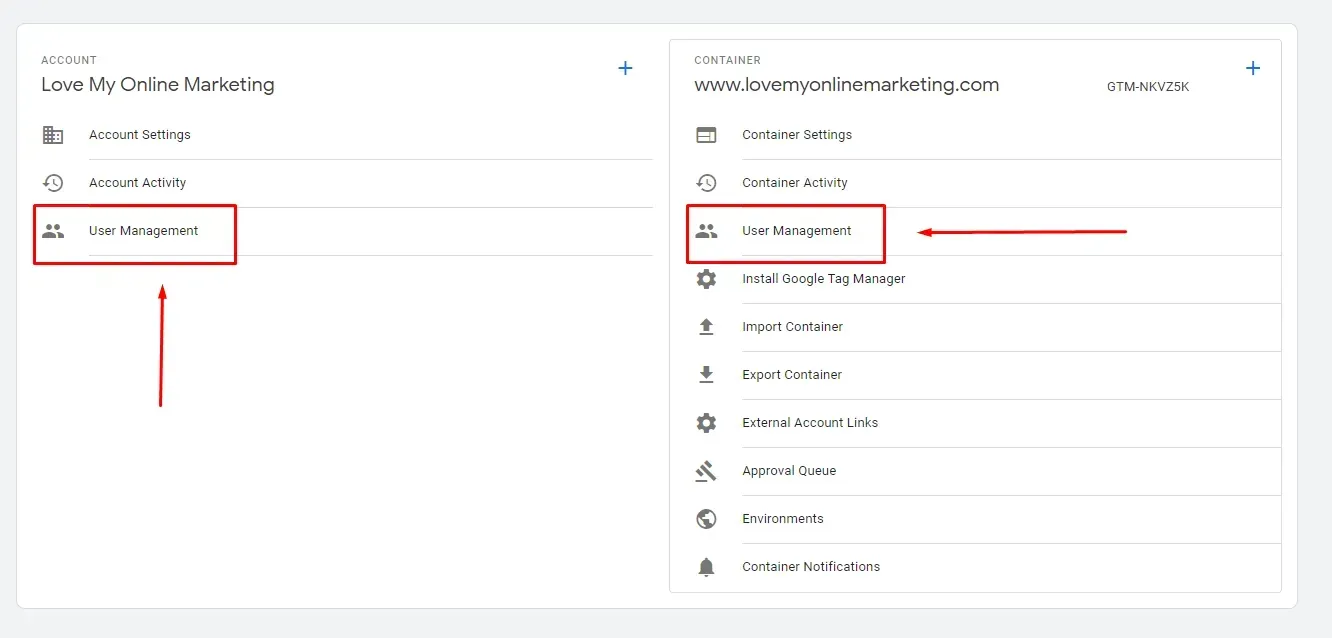Screen dimensions: 1332x638
Task: Click the ACCOUNT section label
Action: [x=69, y=60]
